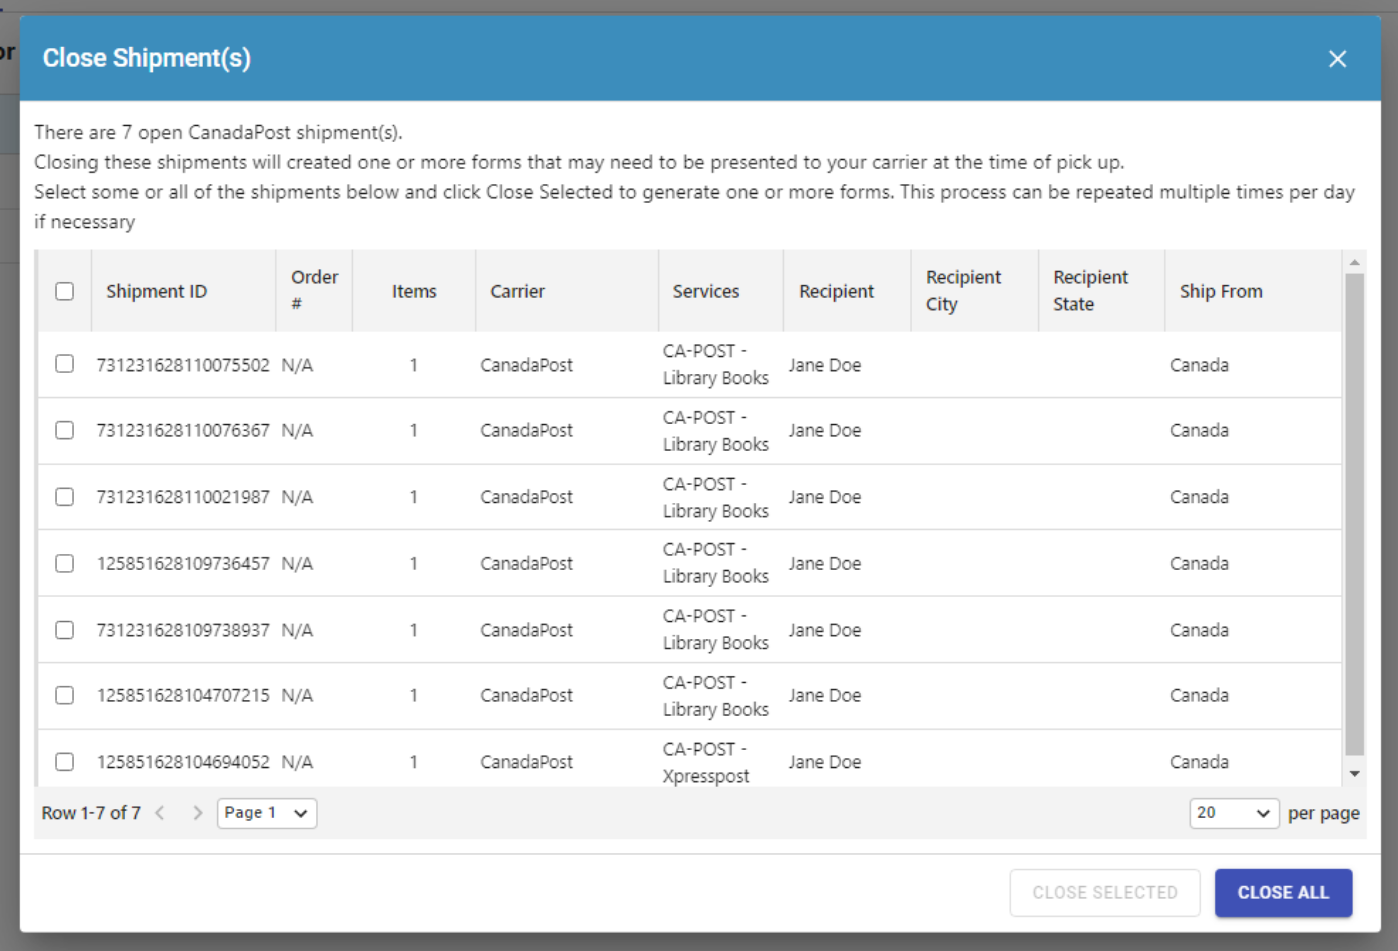Viewport: 1398px width, 951px height.
Task: Check shipment 731231628110076367
Action: (x=65, y=430)
